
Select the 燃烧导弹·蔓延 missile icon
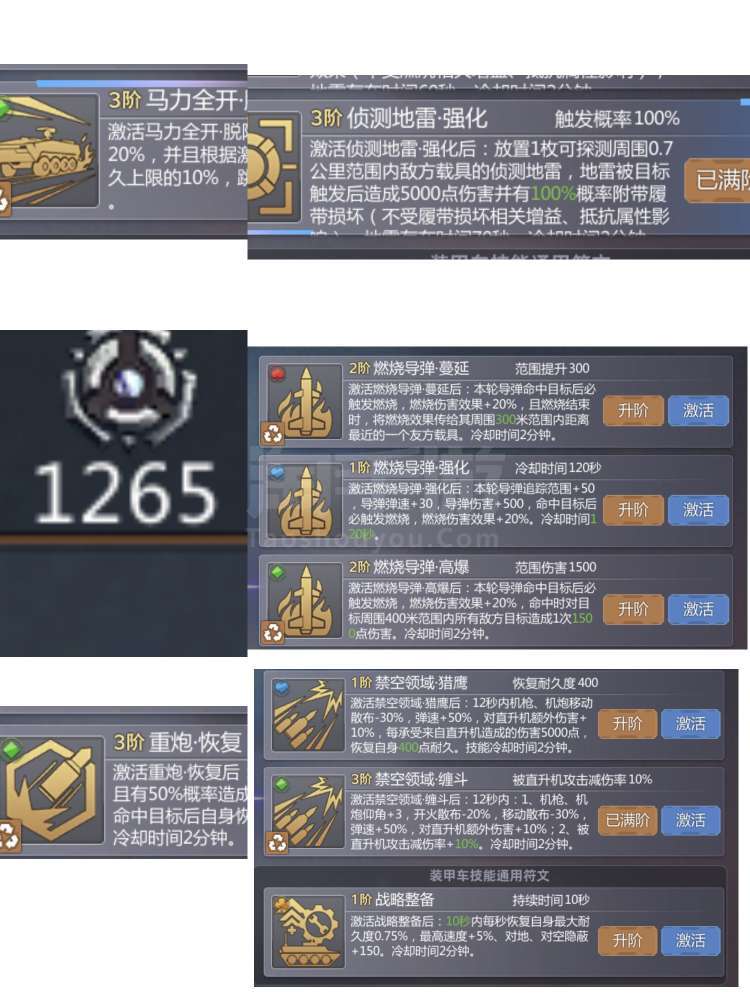click(x=304, y=403)
